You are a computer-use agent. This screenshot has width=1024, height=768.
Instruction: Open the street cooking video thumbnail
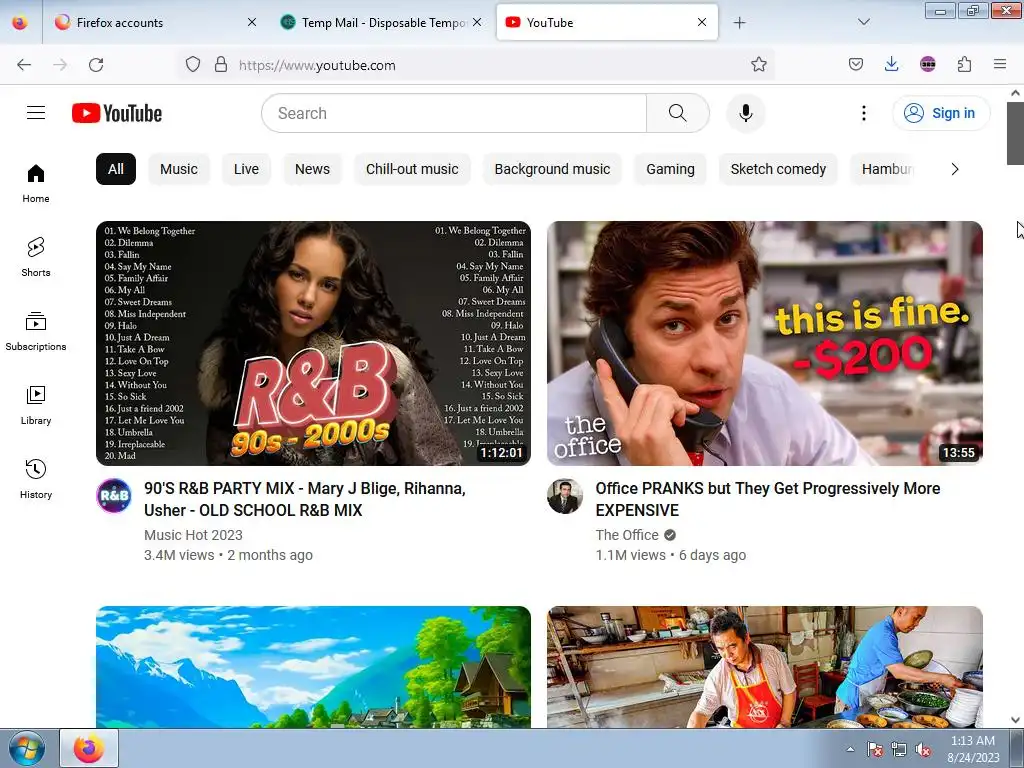(765, 667)
